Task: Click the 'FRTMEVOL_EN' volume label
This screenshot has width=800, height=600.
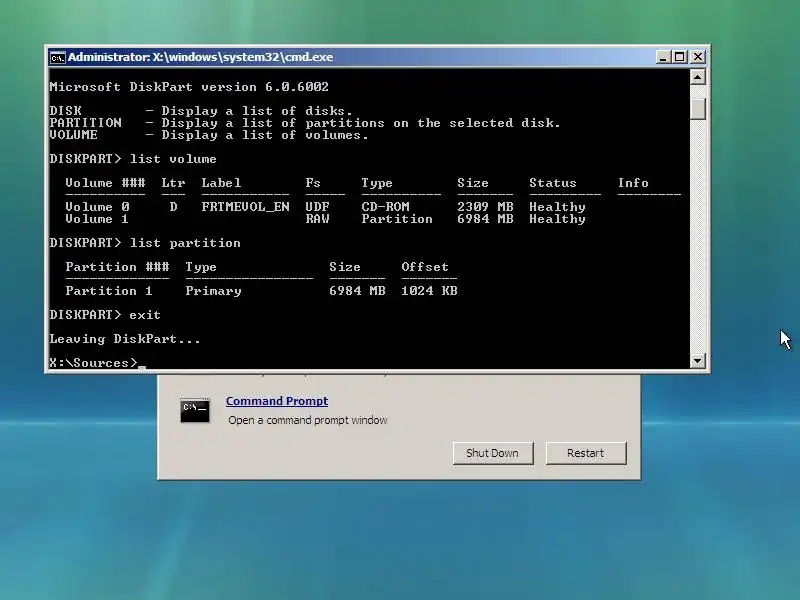Action: pos(245,207)
